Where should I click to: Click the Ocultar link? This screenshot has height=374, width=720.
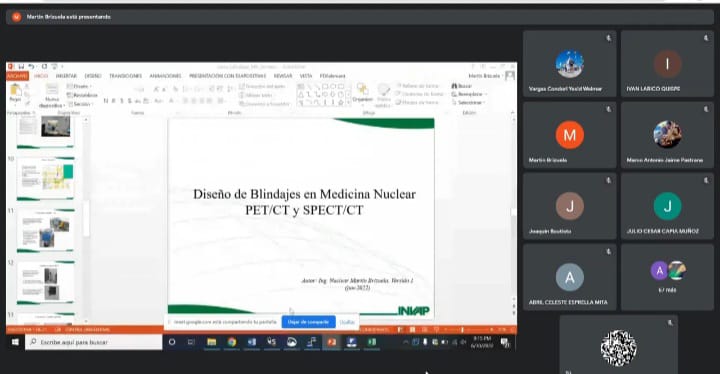347,322
